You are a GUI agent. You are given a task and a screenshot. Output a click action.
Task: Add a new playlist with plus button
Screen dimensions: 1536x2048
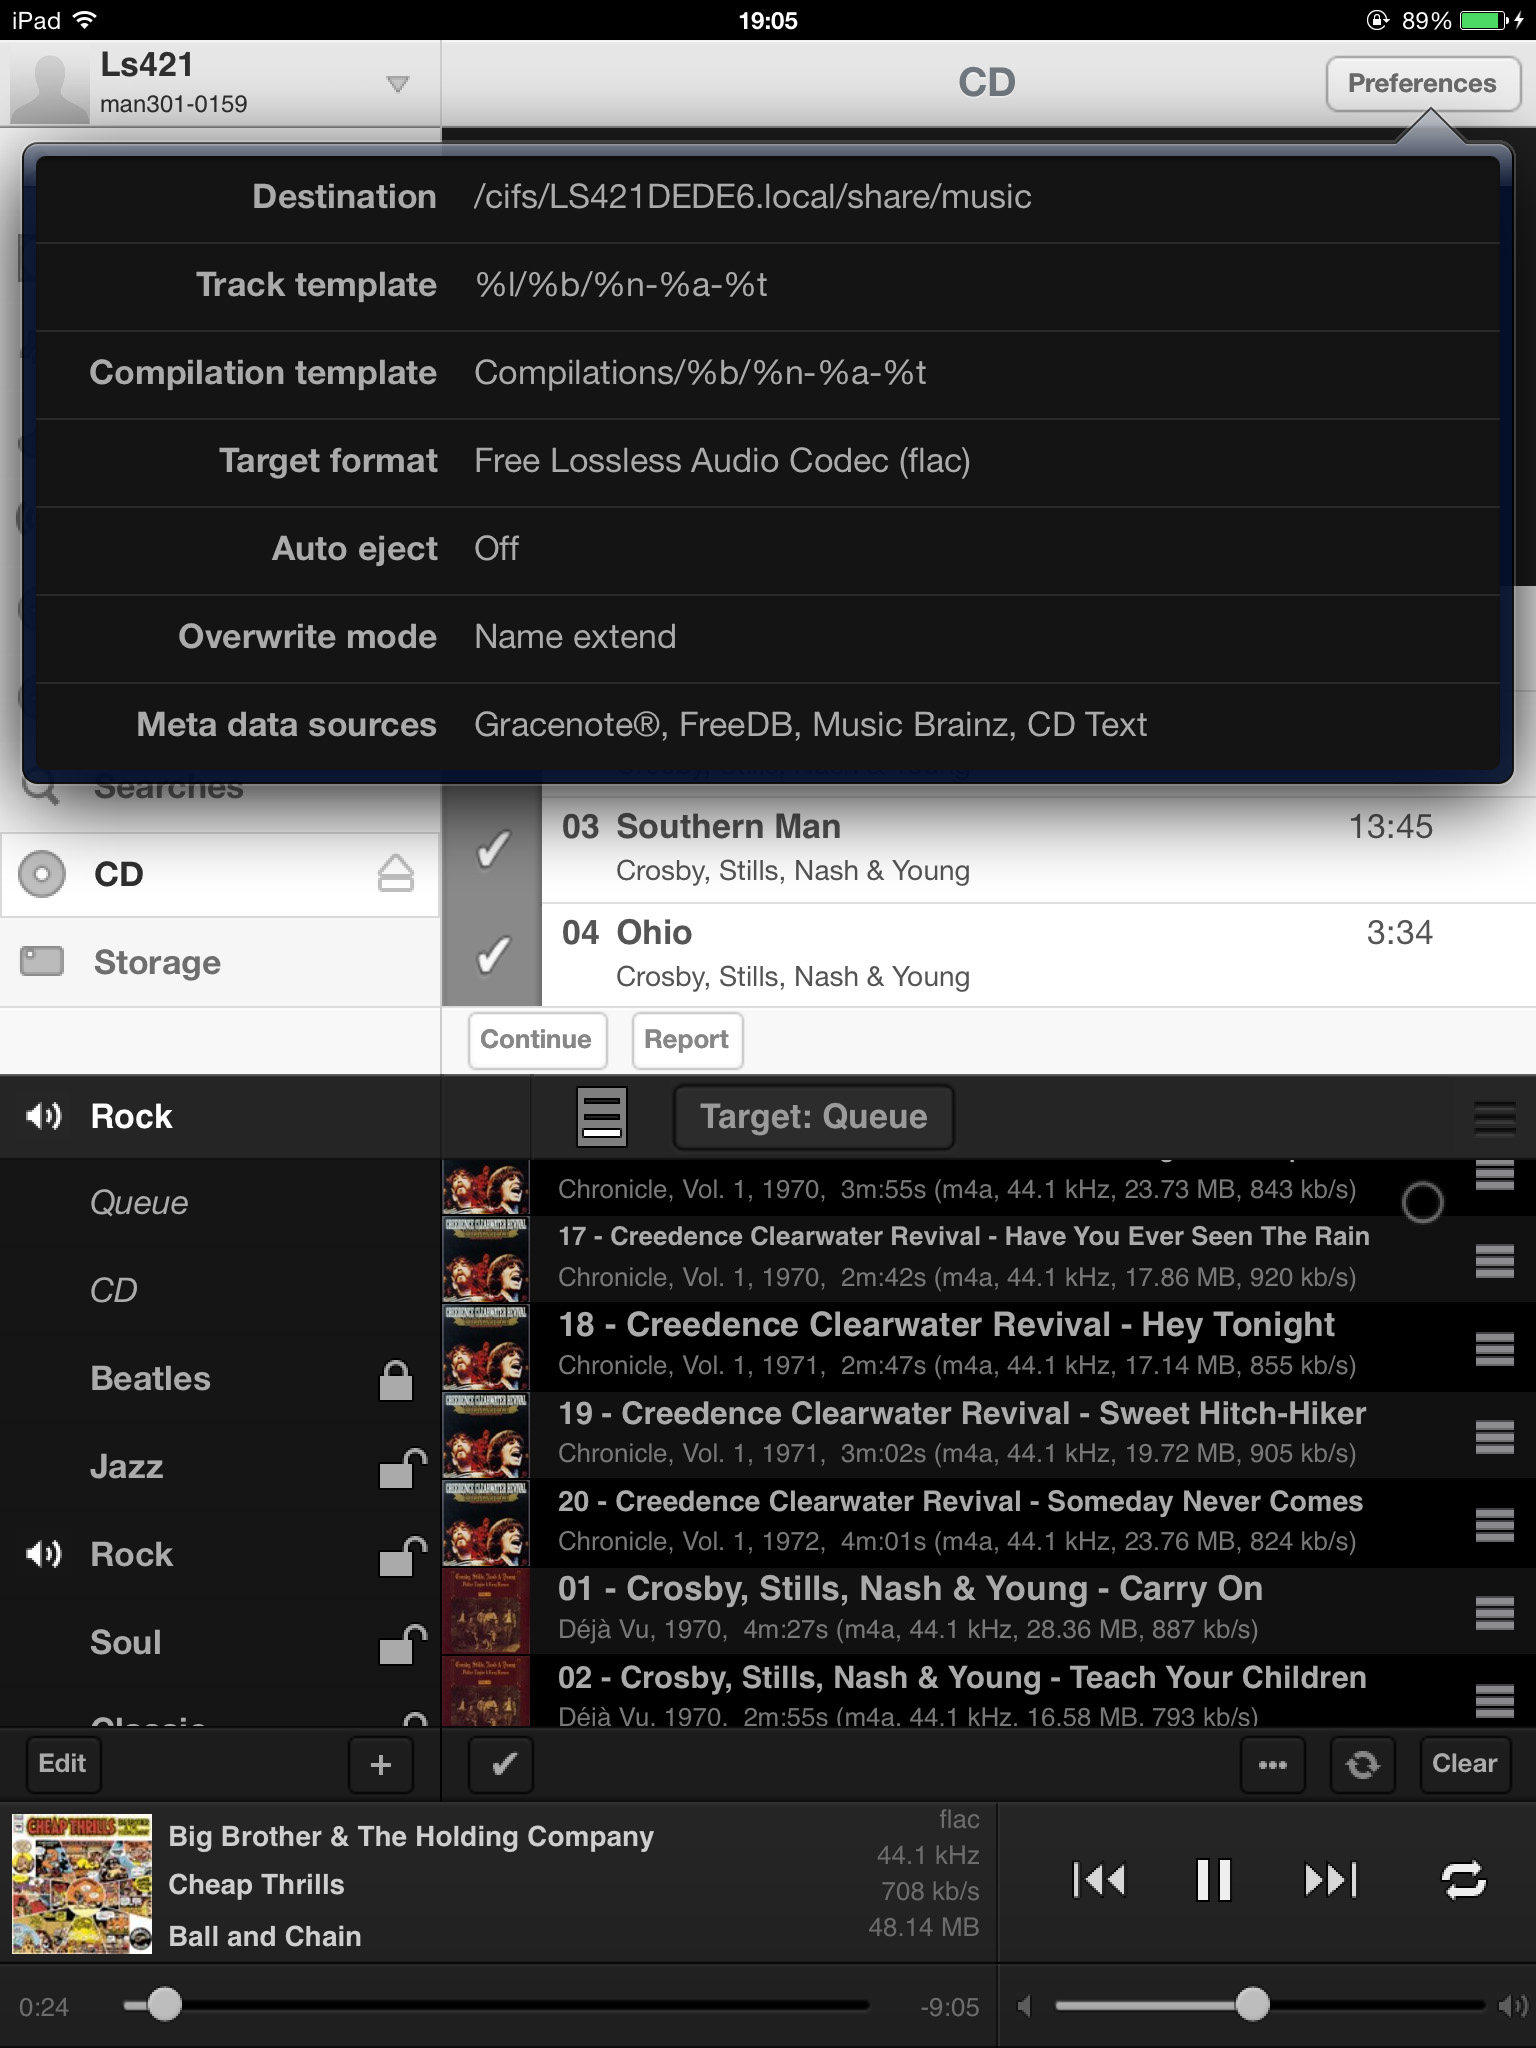pos(380,1765)
